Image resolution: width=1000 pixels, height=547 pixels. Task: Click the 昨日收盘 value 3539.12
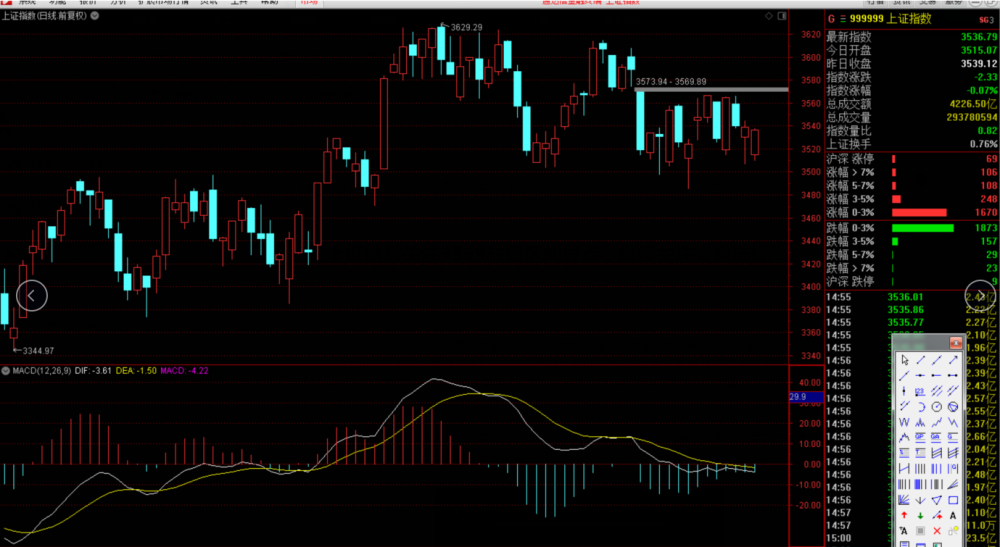click(x=978, y=64)
